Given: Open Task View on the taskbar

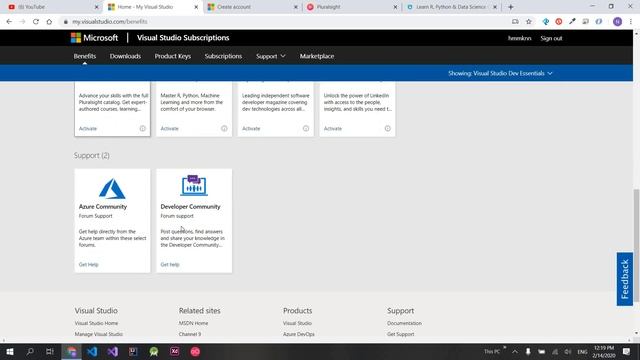Looking at the screenshot, I should coord(50,351).
